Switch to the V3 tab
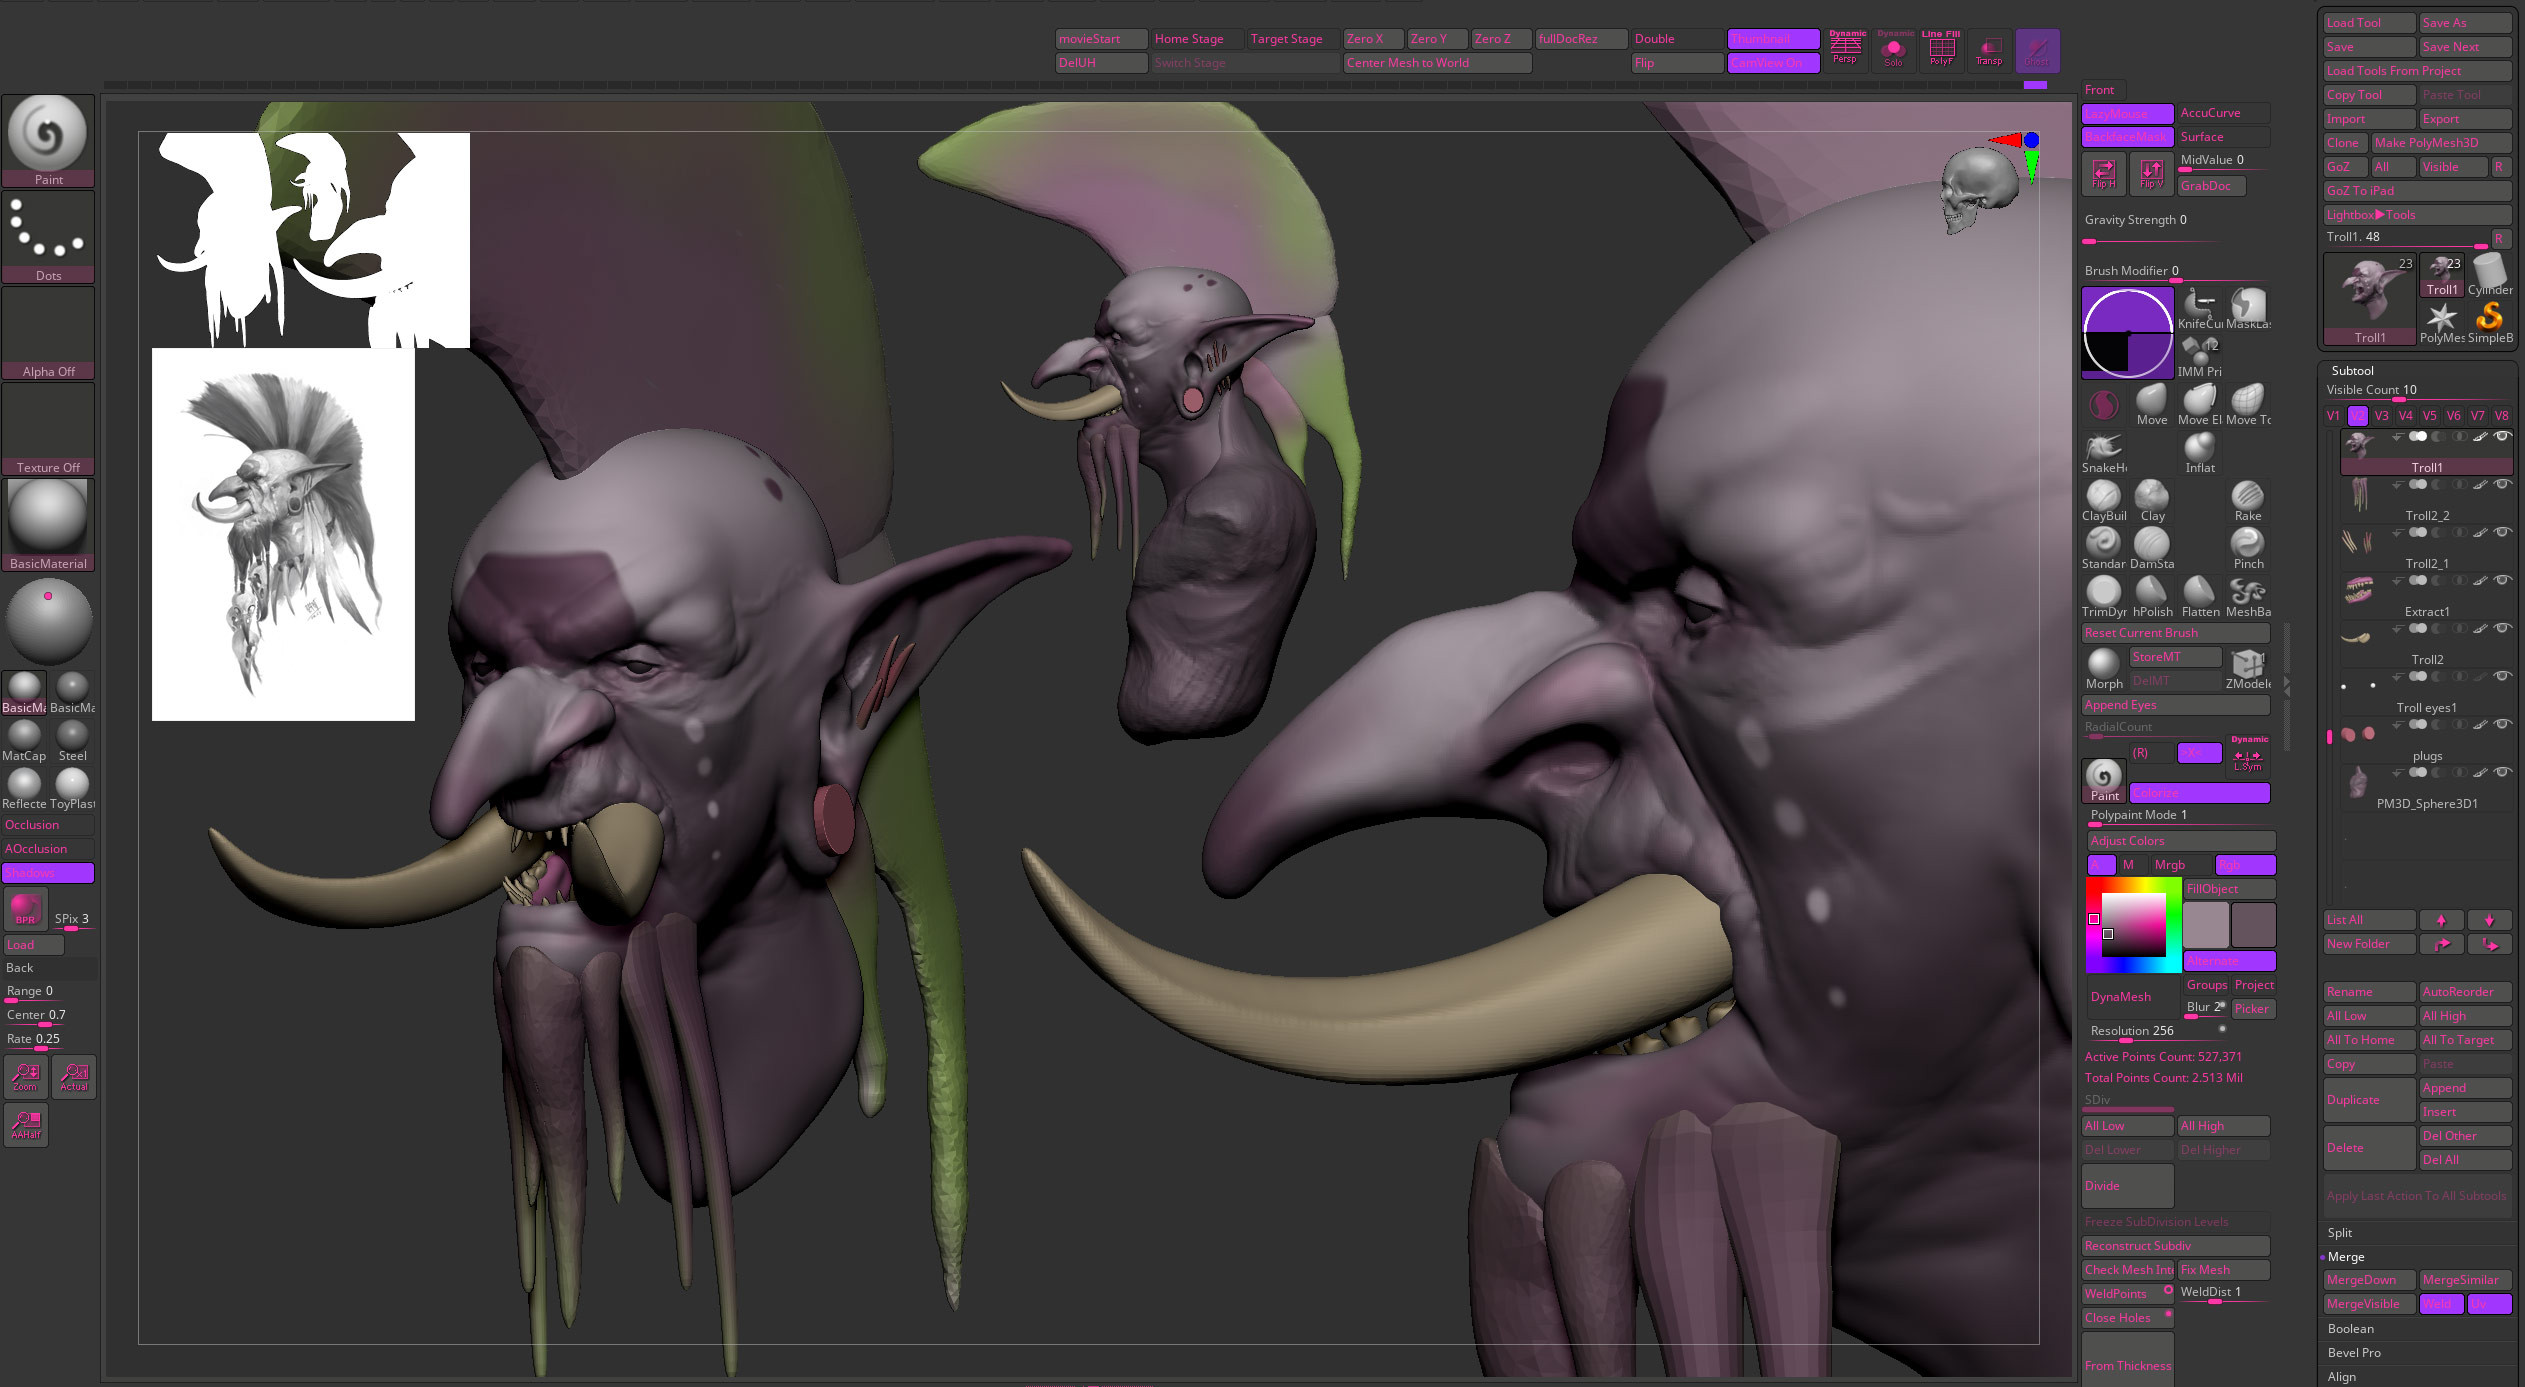Screen dimensions: 2525x1387 coord(2382,415)
